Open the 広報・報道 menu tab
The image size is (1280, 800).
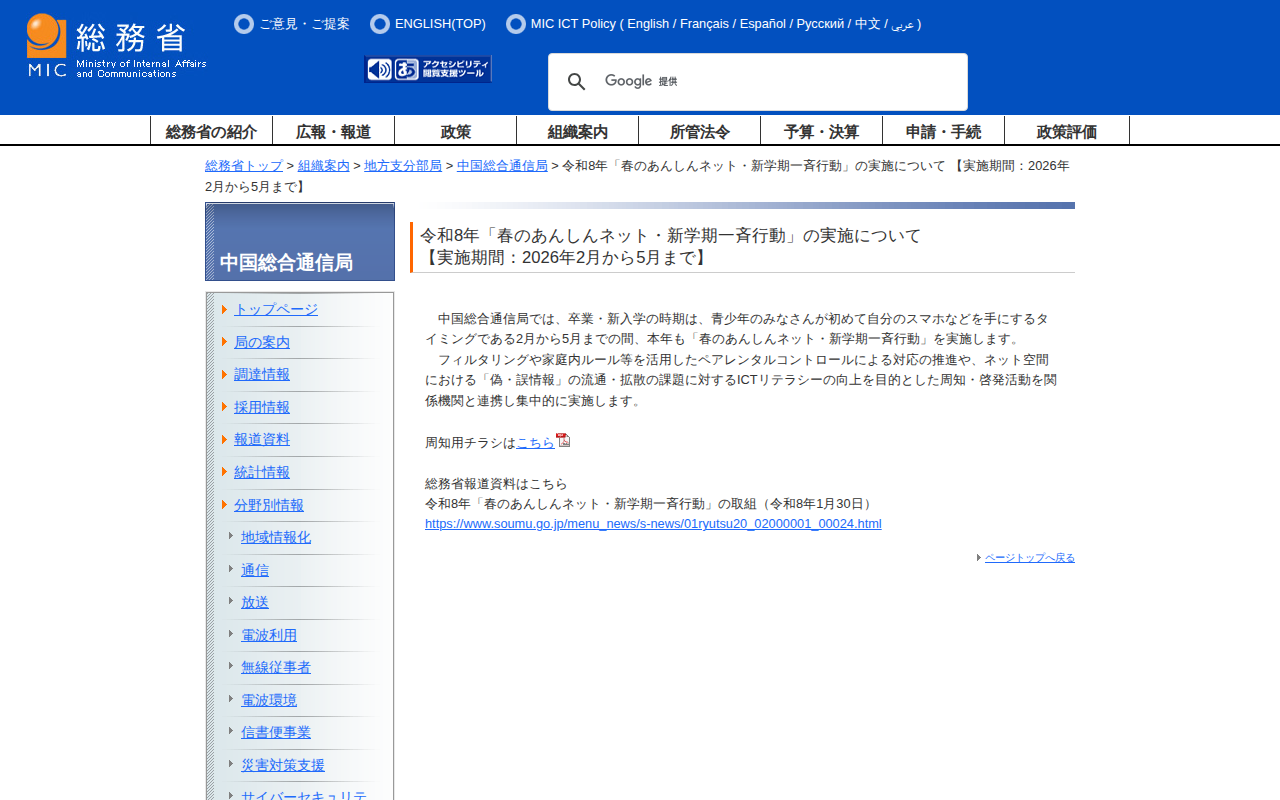tap(333, 131)
